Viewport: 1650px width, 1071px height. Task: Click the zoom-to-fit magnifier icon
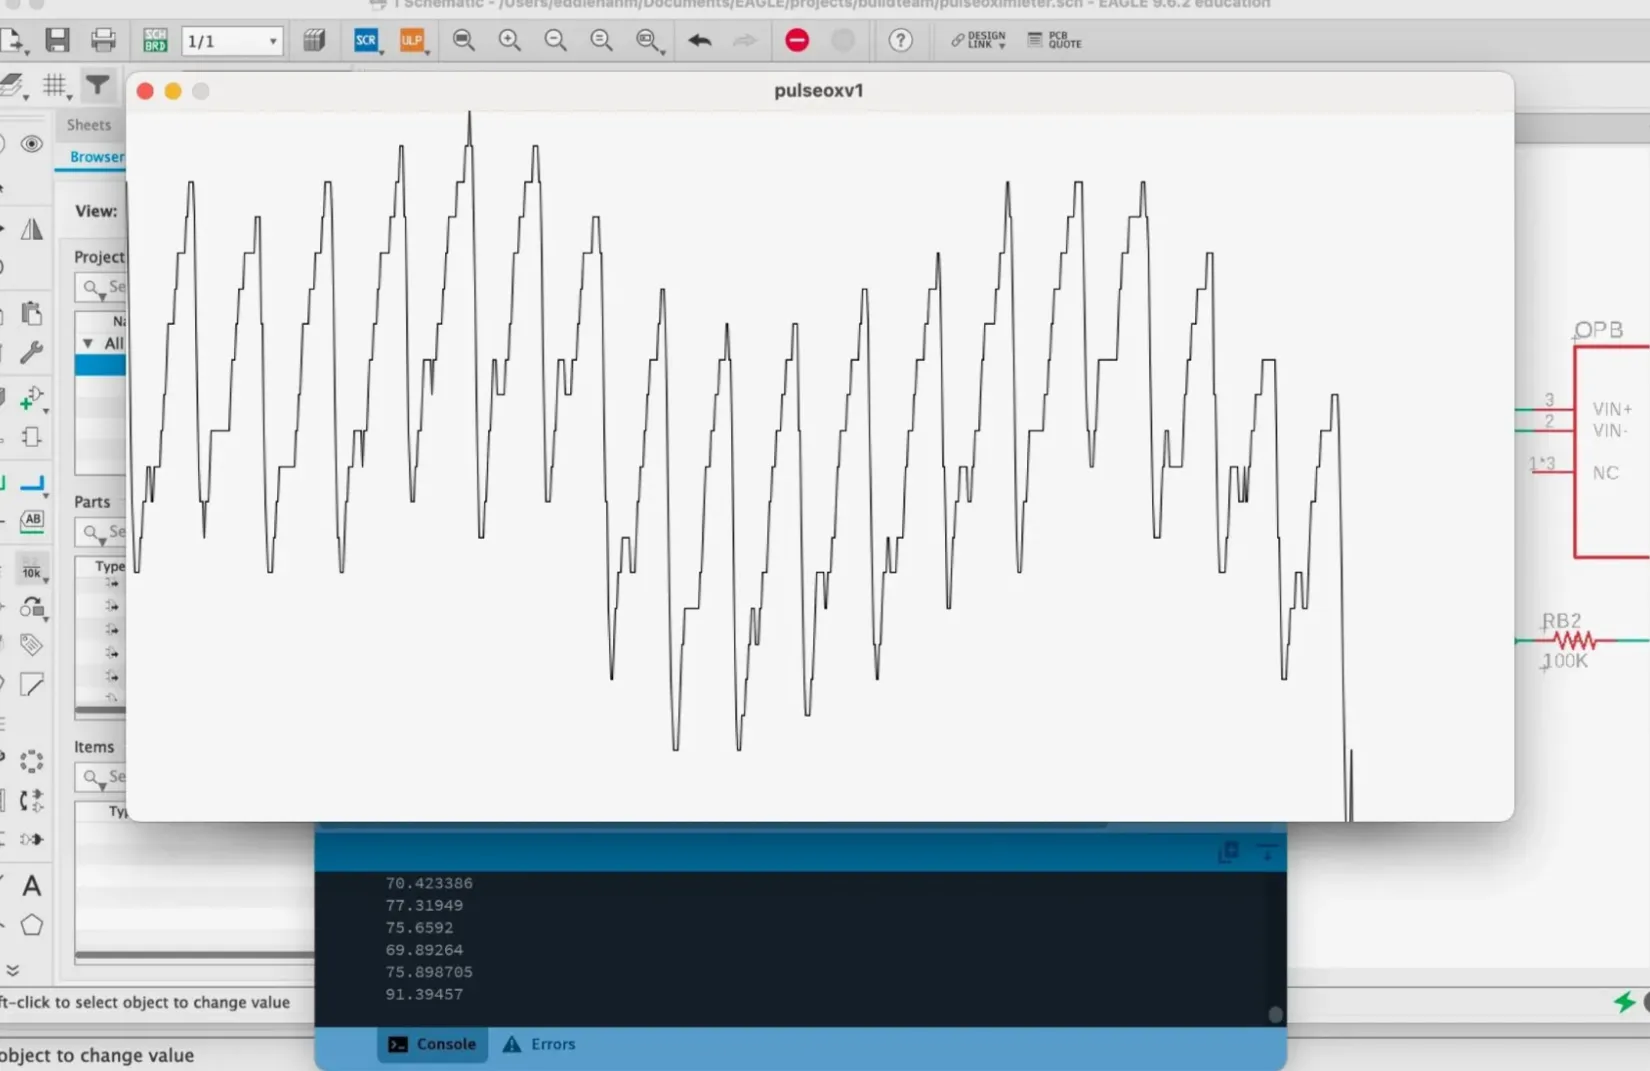point(463,40)
